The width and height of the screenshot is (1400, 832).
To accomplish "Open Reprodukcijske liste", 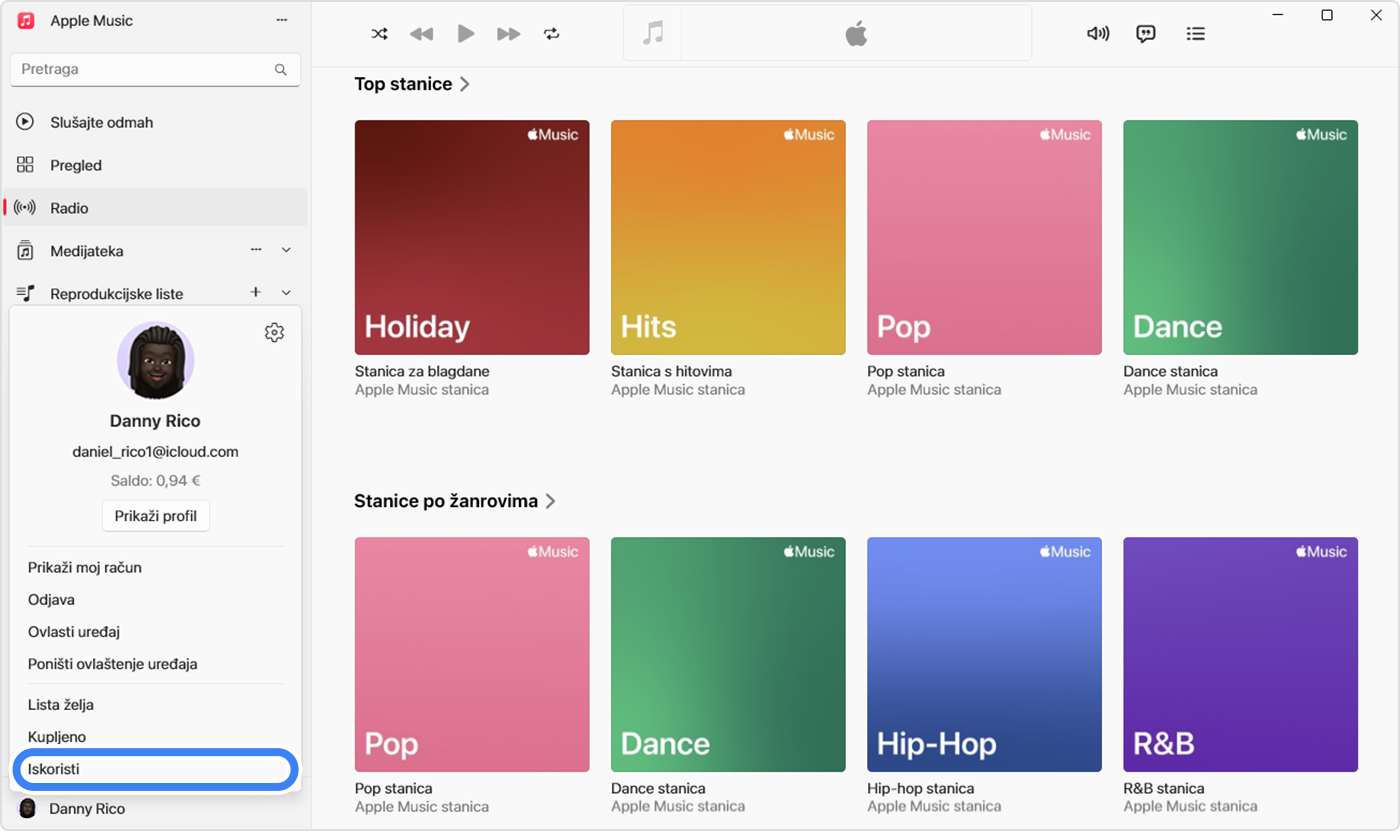I will coord(117,294).
